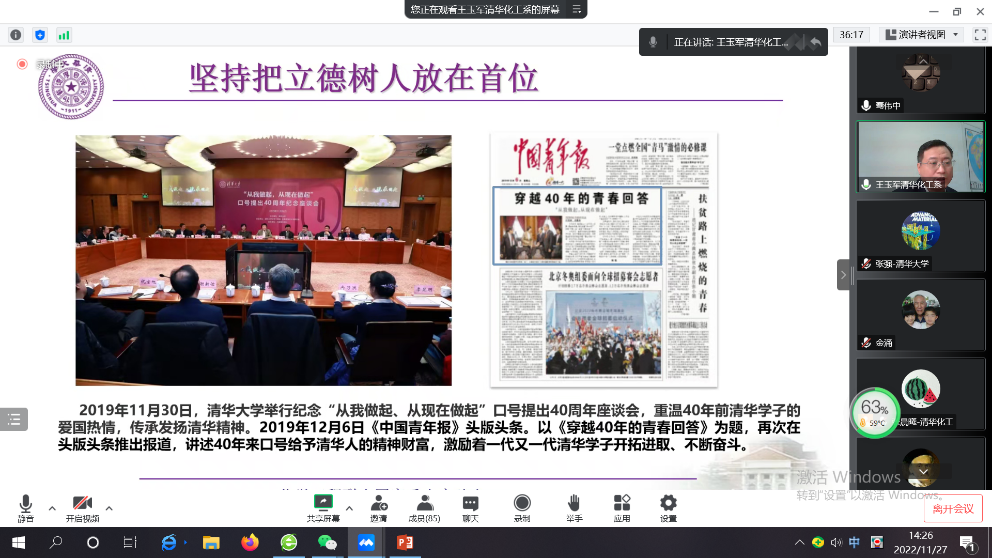The image size is (992, 558).
Task: Click the volume speaker tray icon
Action: (836, 543)
